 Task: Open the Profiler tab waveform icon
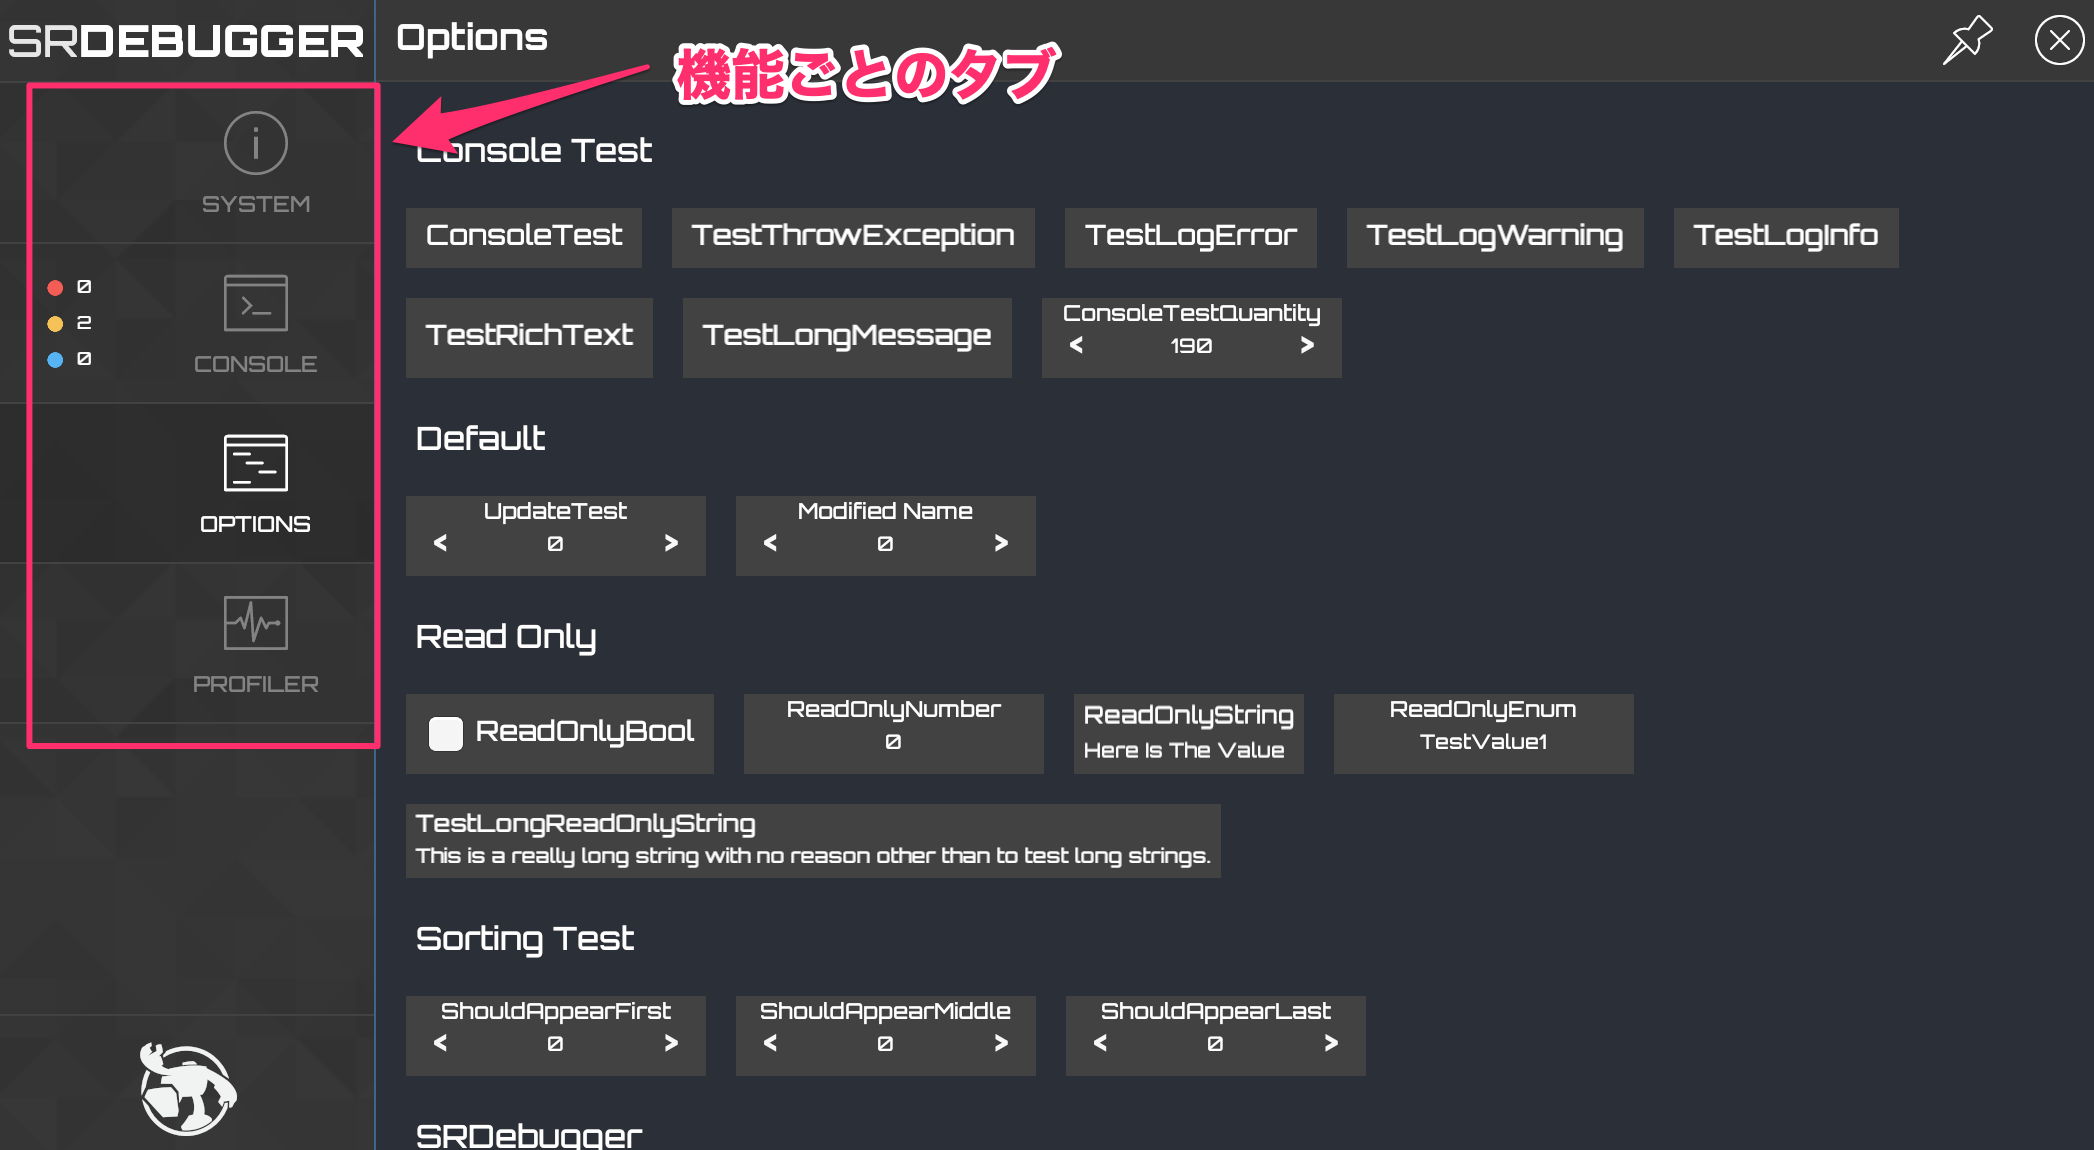(x=256, y=622)
